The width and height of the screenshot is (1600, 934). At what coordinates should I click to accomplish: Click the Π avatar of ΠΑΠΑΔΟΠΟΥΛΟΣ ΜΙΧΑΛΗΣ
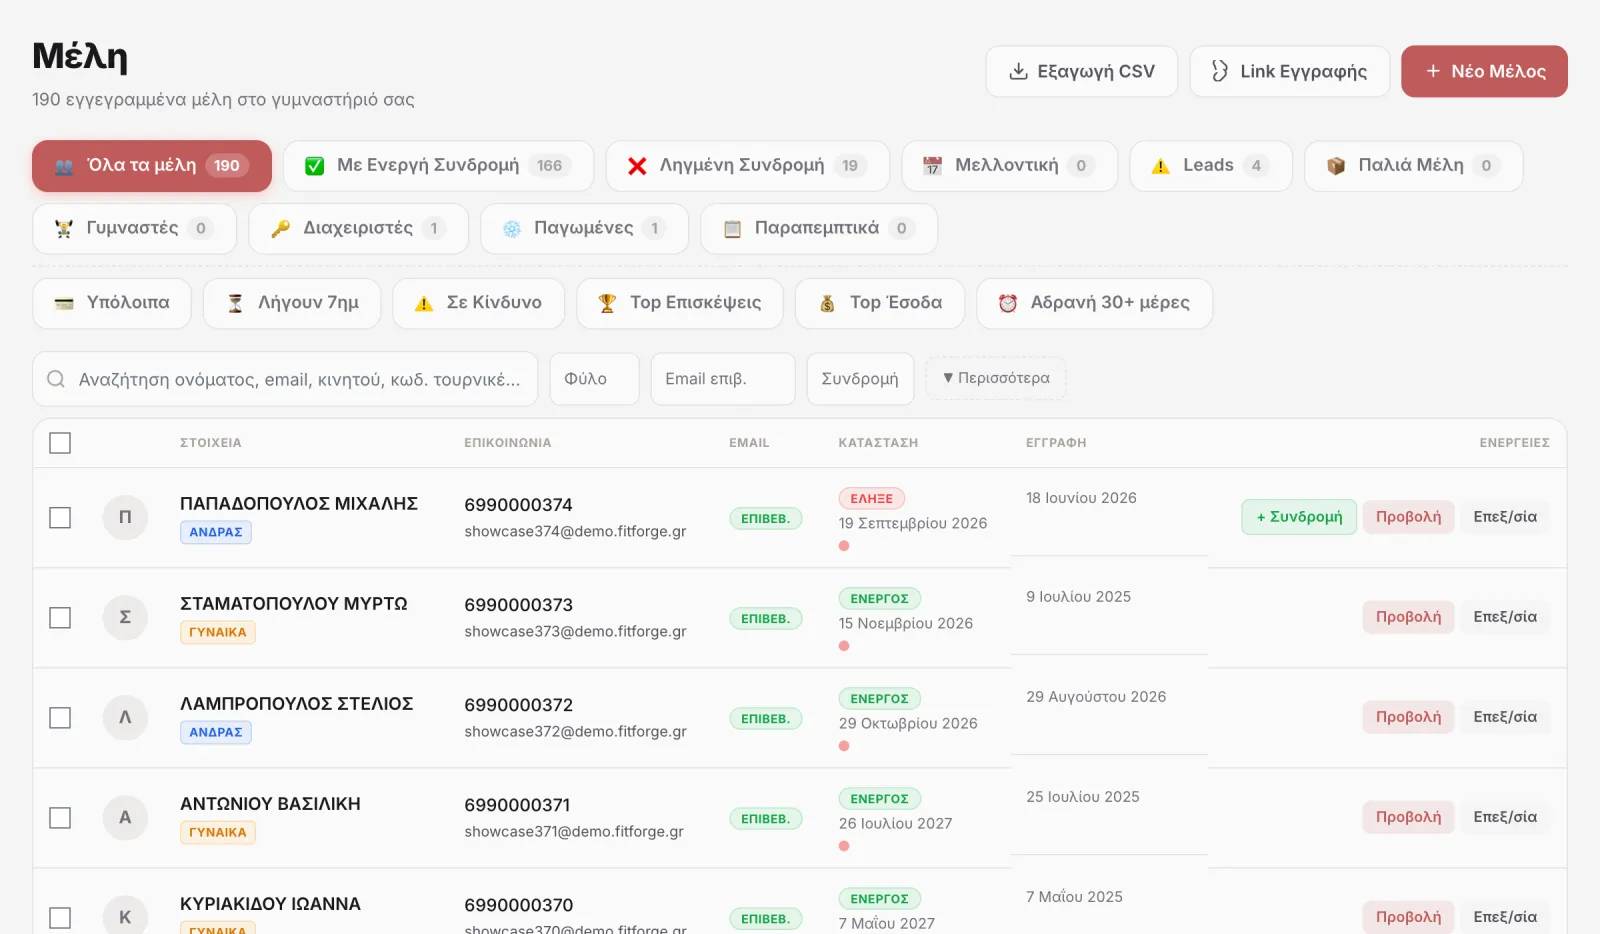(125, 517)
